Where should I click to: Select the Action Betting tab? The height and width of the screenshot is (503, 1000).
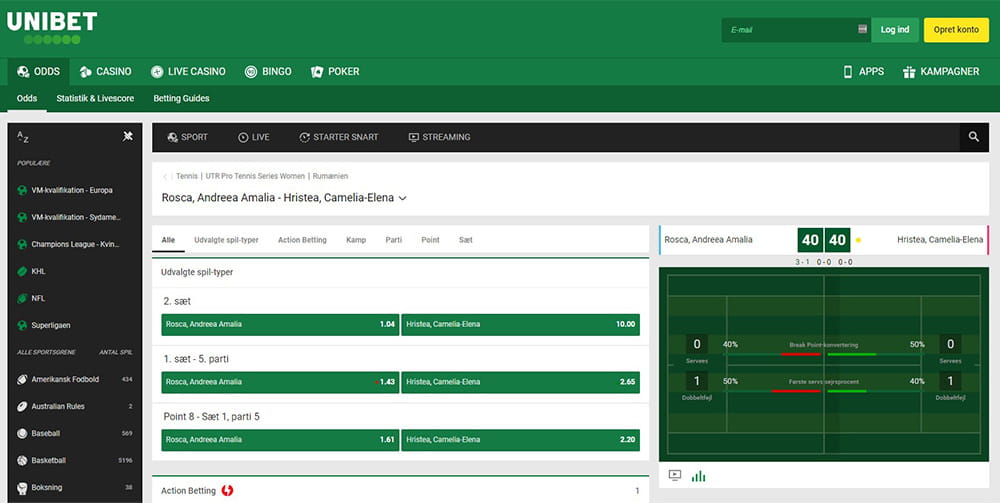302,240
